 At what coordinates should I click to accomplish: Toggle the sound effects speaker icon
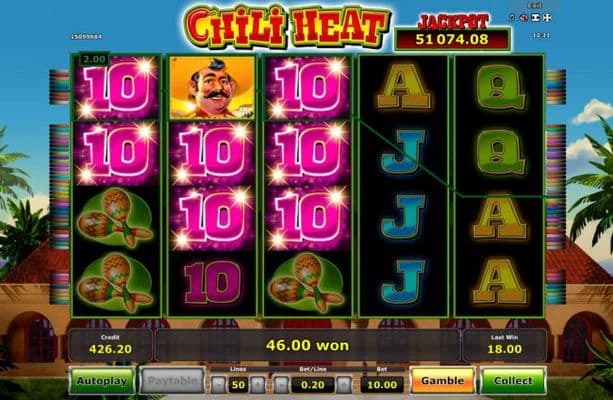[524, 18]
